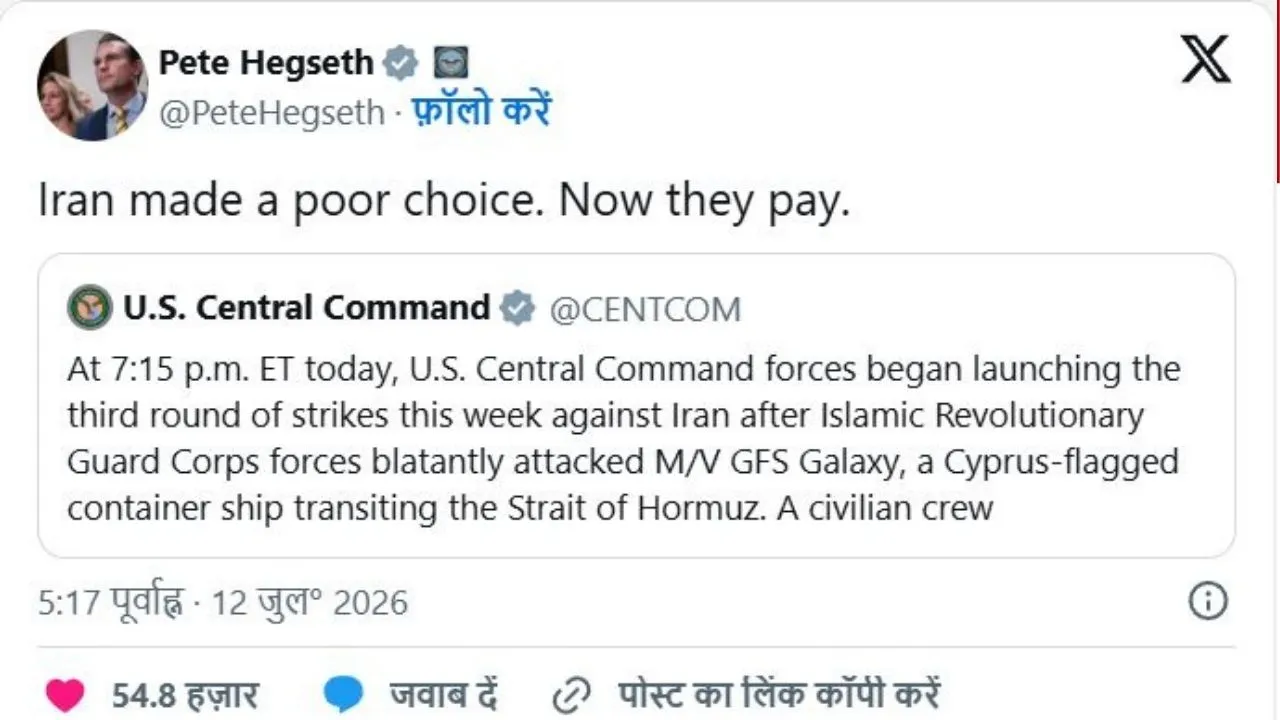This screenshot has width=1280, height=720.
Task: Click the 54.8 हज़ार likes count
Action: click(x=185, y=694)
